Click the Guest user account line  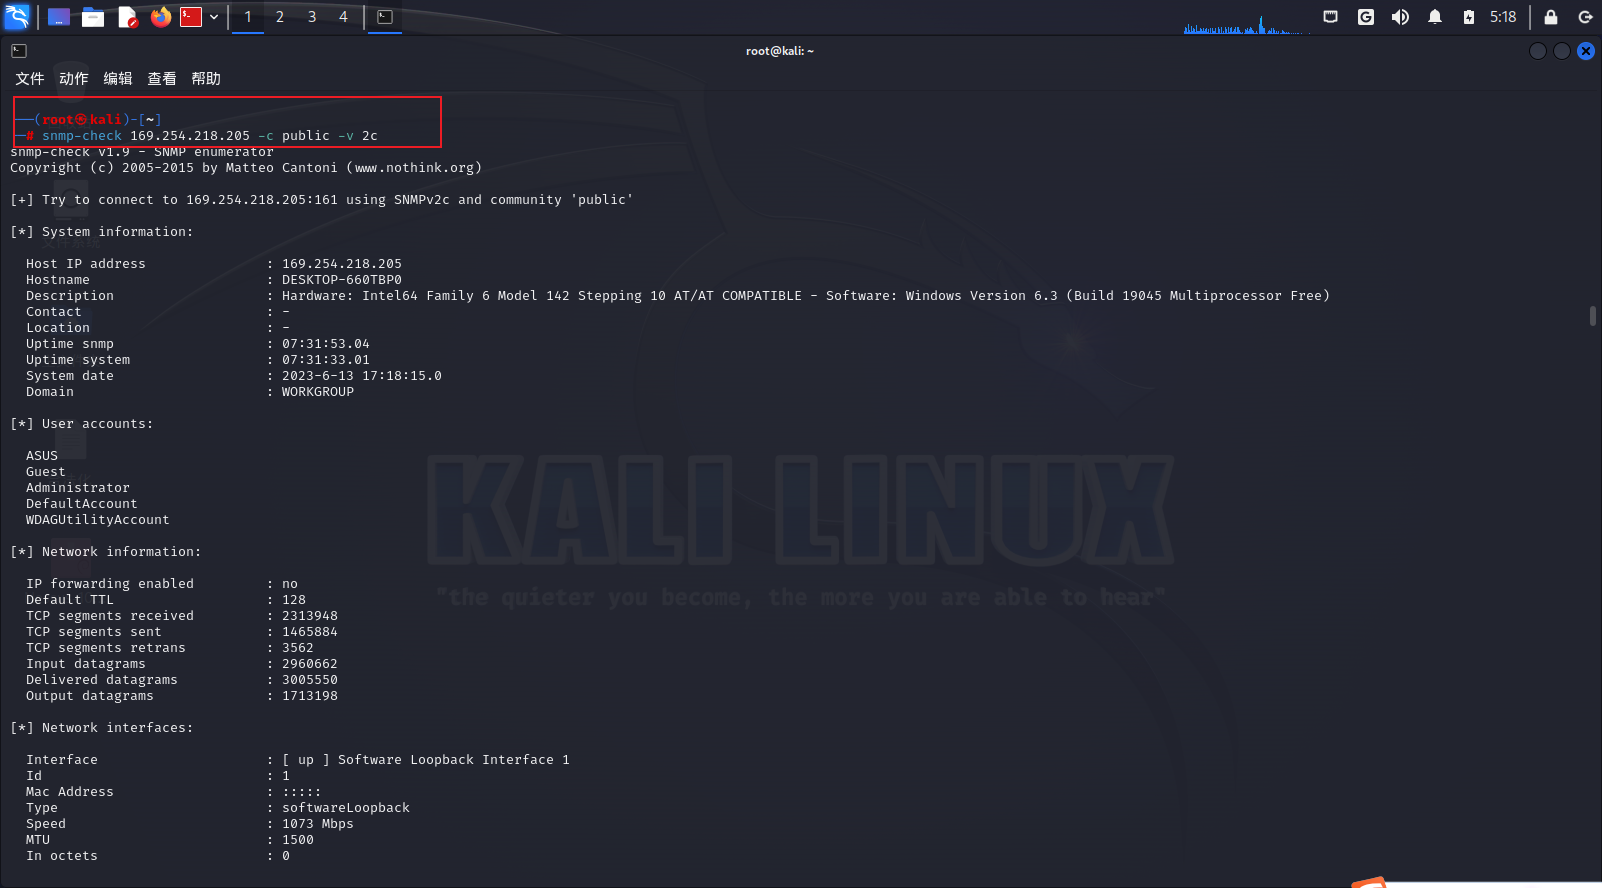46,472
